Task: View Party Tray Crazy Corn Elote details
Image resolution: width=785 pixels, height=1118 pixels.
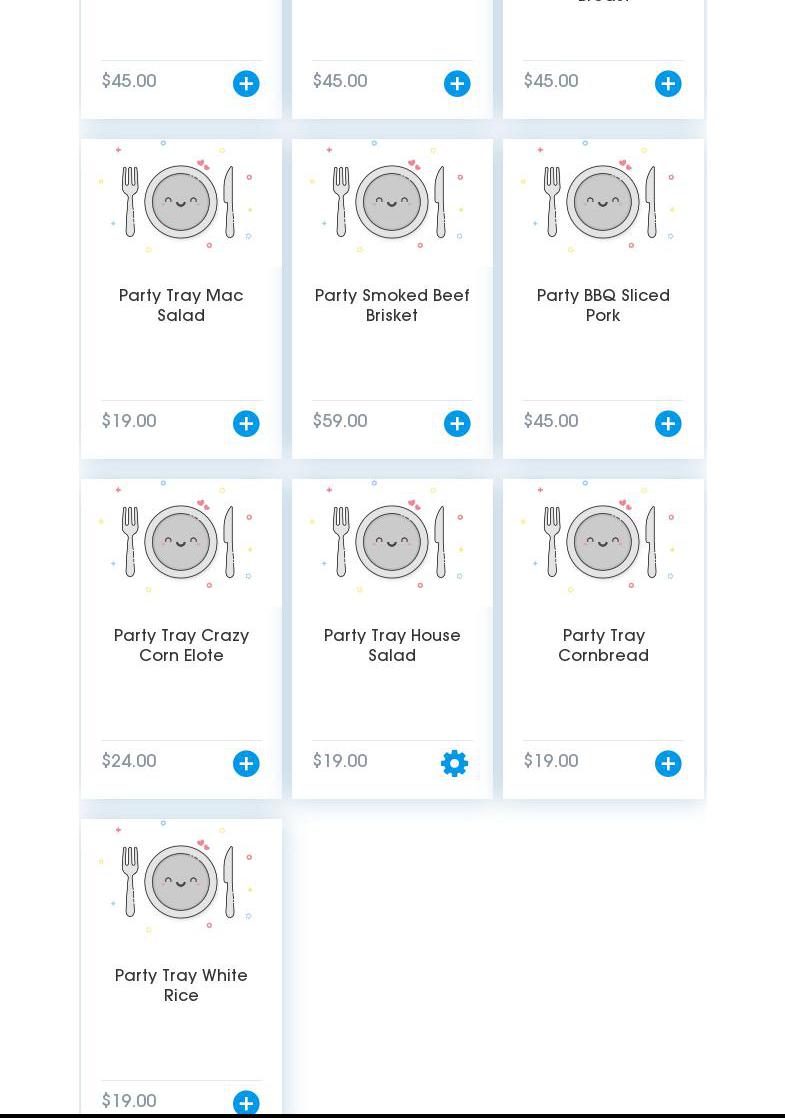Action: click(x=181, y=645)
